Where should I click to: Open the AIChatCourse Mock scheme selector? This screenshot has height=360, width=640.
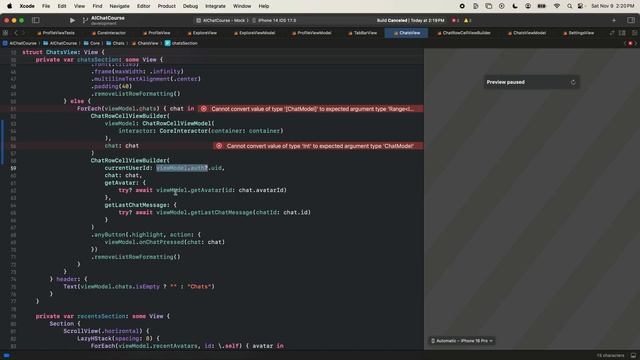tap(221, 20)
